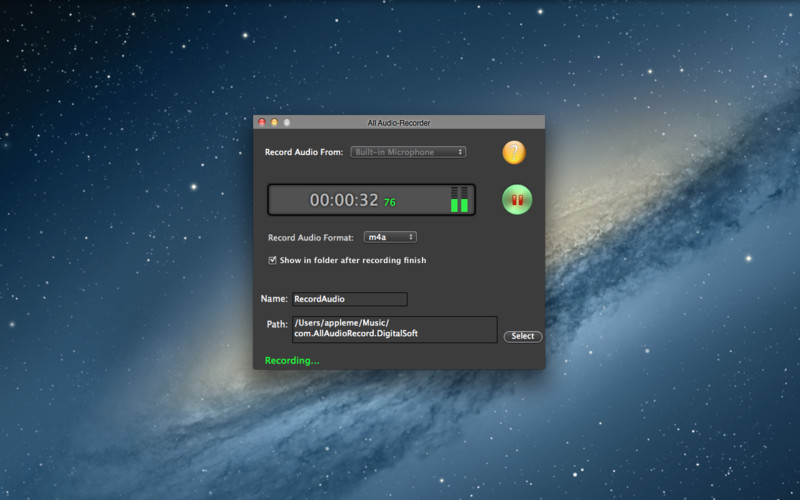
Task: Open the Record Audio From dropdown
Action: pos(408,152)
